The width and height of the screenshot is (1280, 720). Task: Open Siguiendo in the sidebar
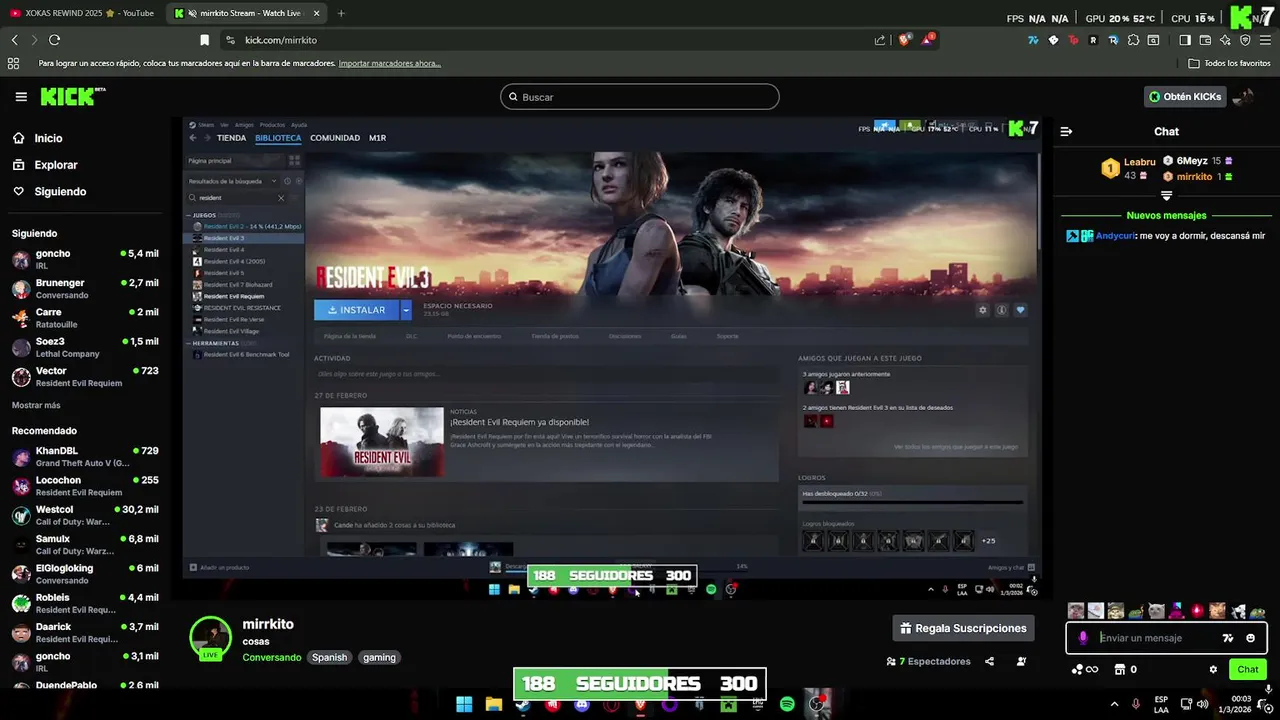coord(60,191)
